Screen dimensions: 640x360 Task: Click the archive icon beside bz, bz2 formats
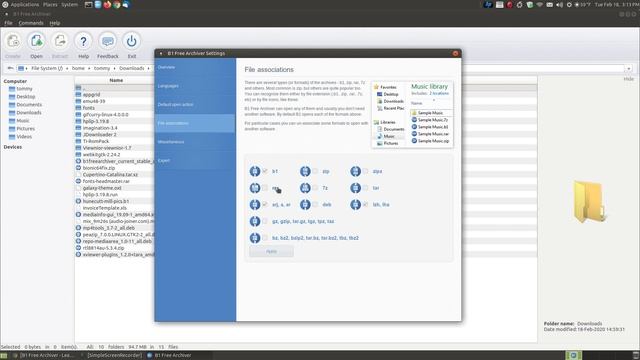click(x=255, y=238)
